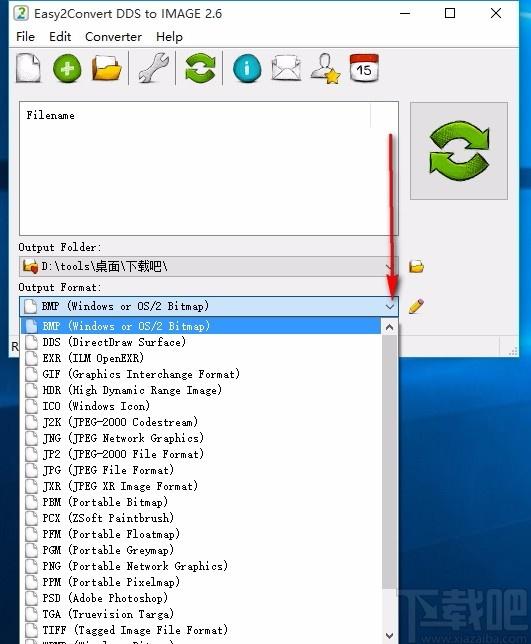Select J2K (JPEG-2000 Codestream)
Screen dimensions: 531x644
click(x=201, y=422)
